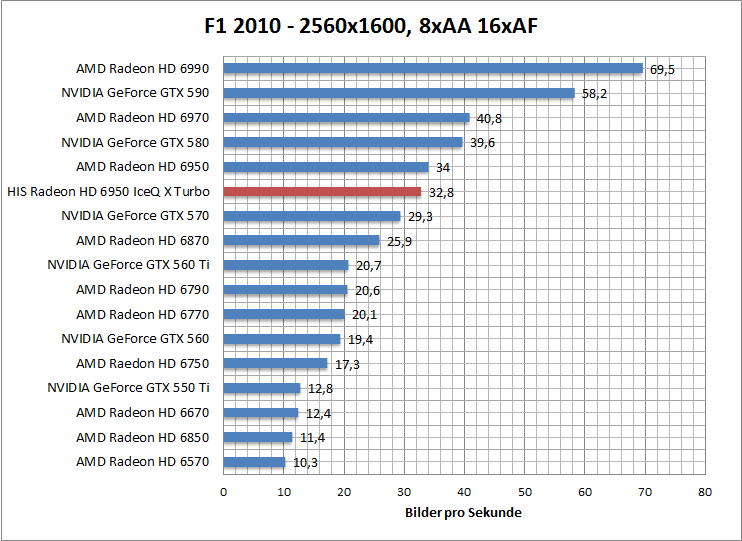Viewport: 742px width, 541px height.
Task: Click the value label '11,4'
Action: pyautogui.click(x=312, y=438)
